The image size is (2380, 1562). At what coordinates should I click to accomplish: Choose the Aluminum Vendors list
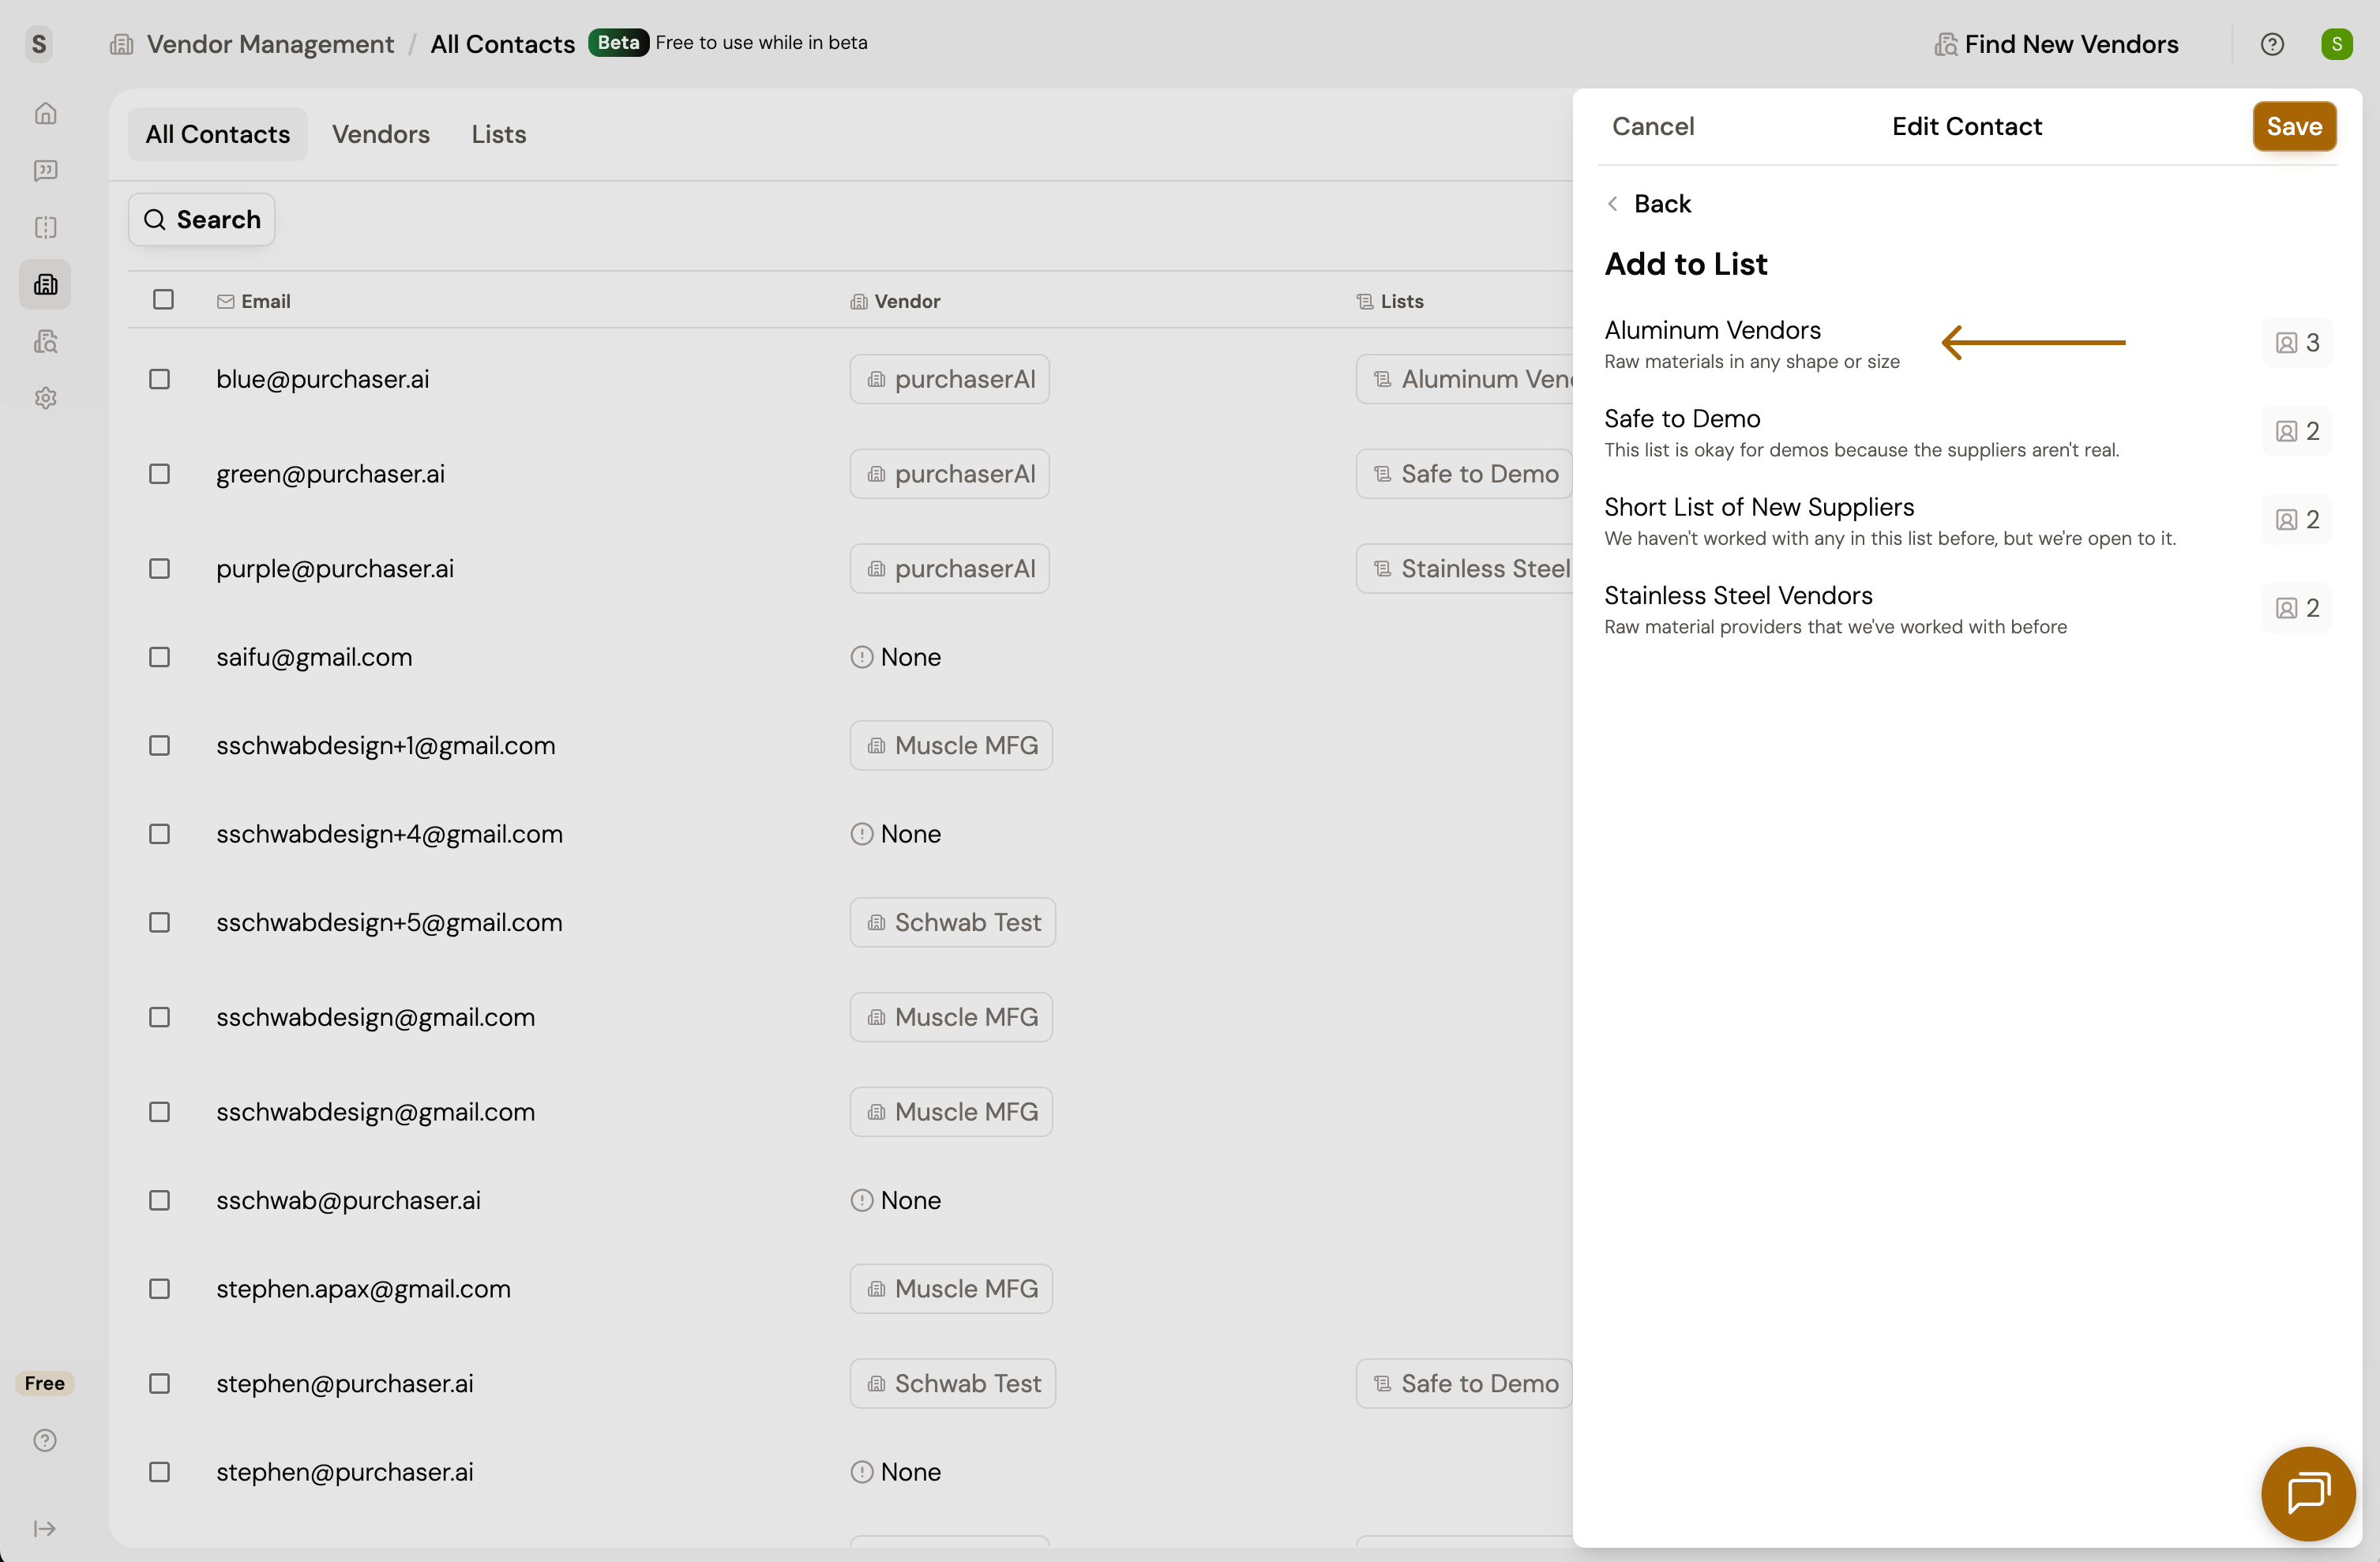(1751, 343)
